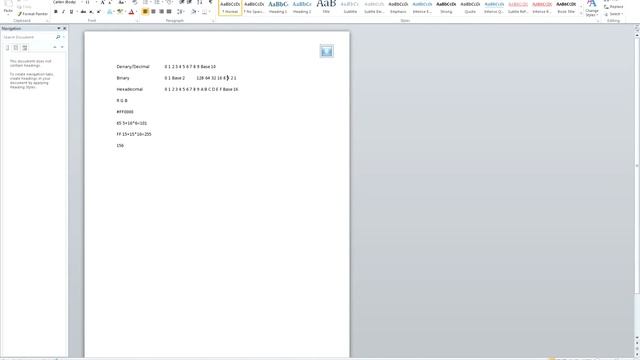Align text right
640x360 pixels.
(161, 12)
